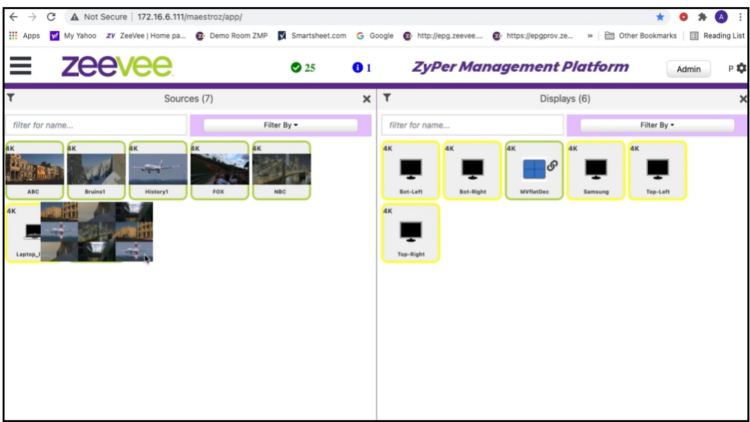Viewport: 750px width, 422px height.
Task: Select the FOX source thumbnail
Action: 220,170
